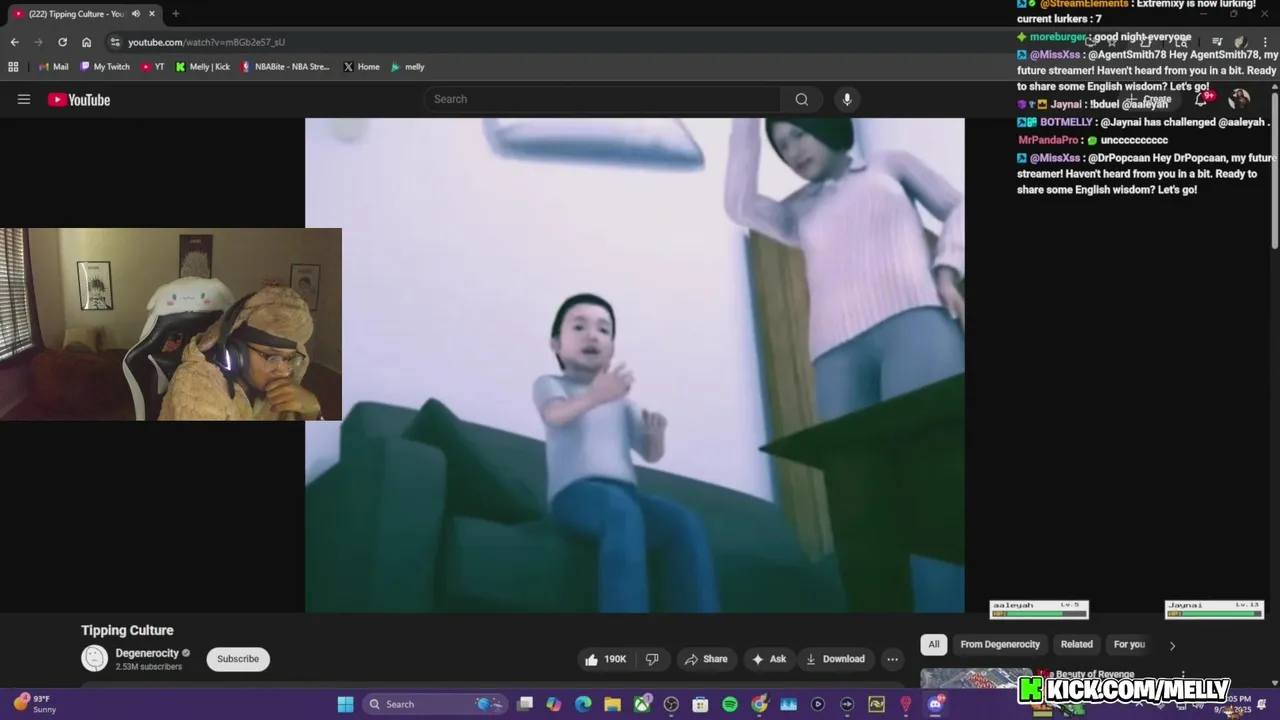Open the YT bookmark

point(153,67)
